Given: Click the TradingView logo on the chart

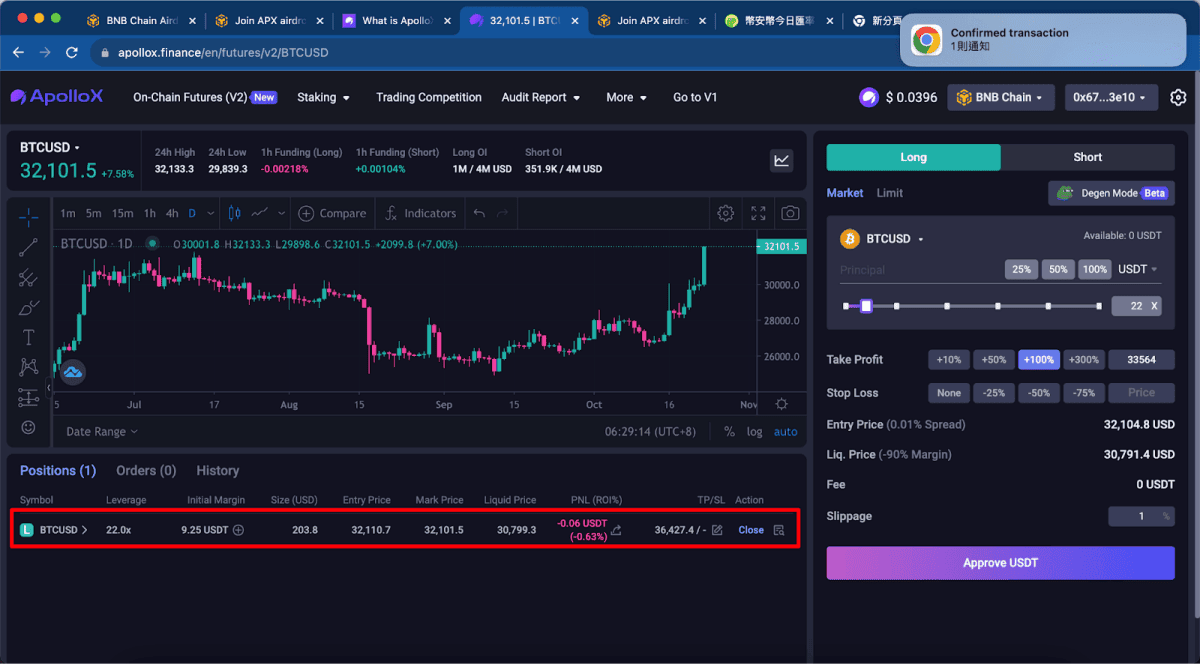Looking at the screenshot, I should tap(72, 373).
